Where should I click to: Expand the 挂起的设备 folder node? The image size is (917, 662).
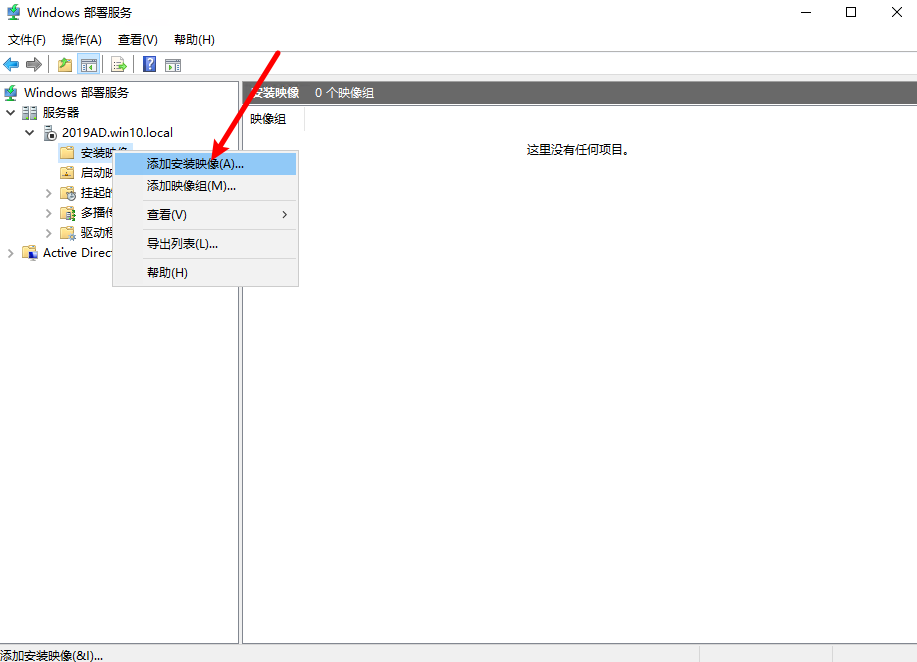pyautogui.click(x=48, y=193)
